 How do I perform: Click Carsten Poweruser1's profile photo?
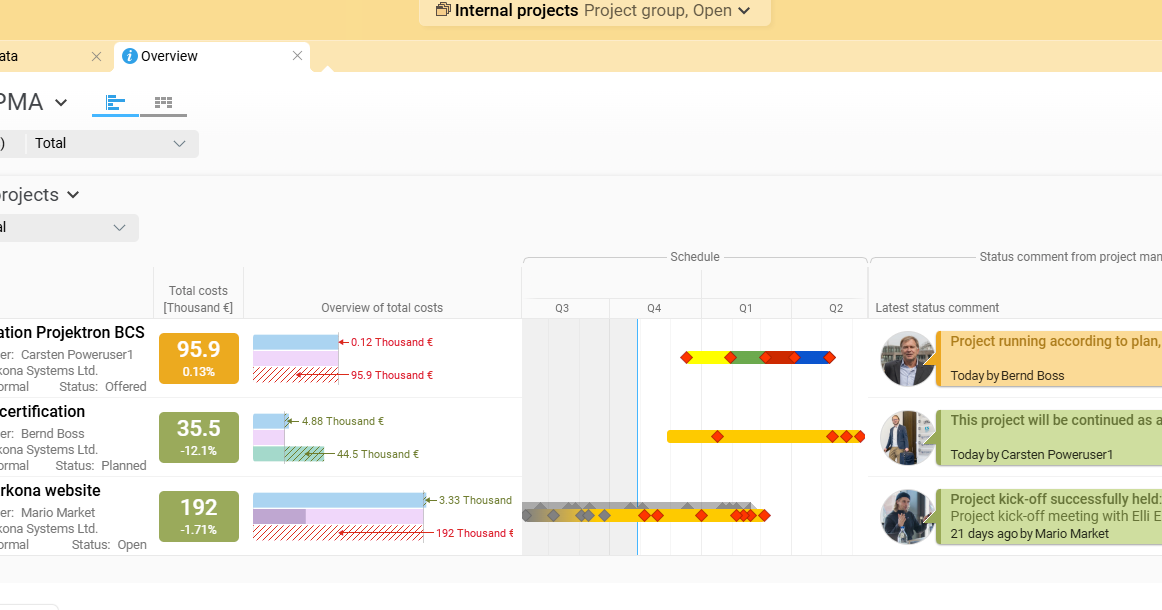pyautogui.click(x=908, y=437)
